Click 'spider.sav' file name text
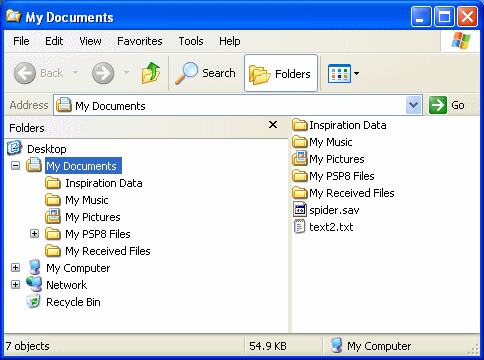This screenshot has width=484, height=360. point(334,210)
